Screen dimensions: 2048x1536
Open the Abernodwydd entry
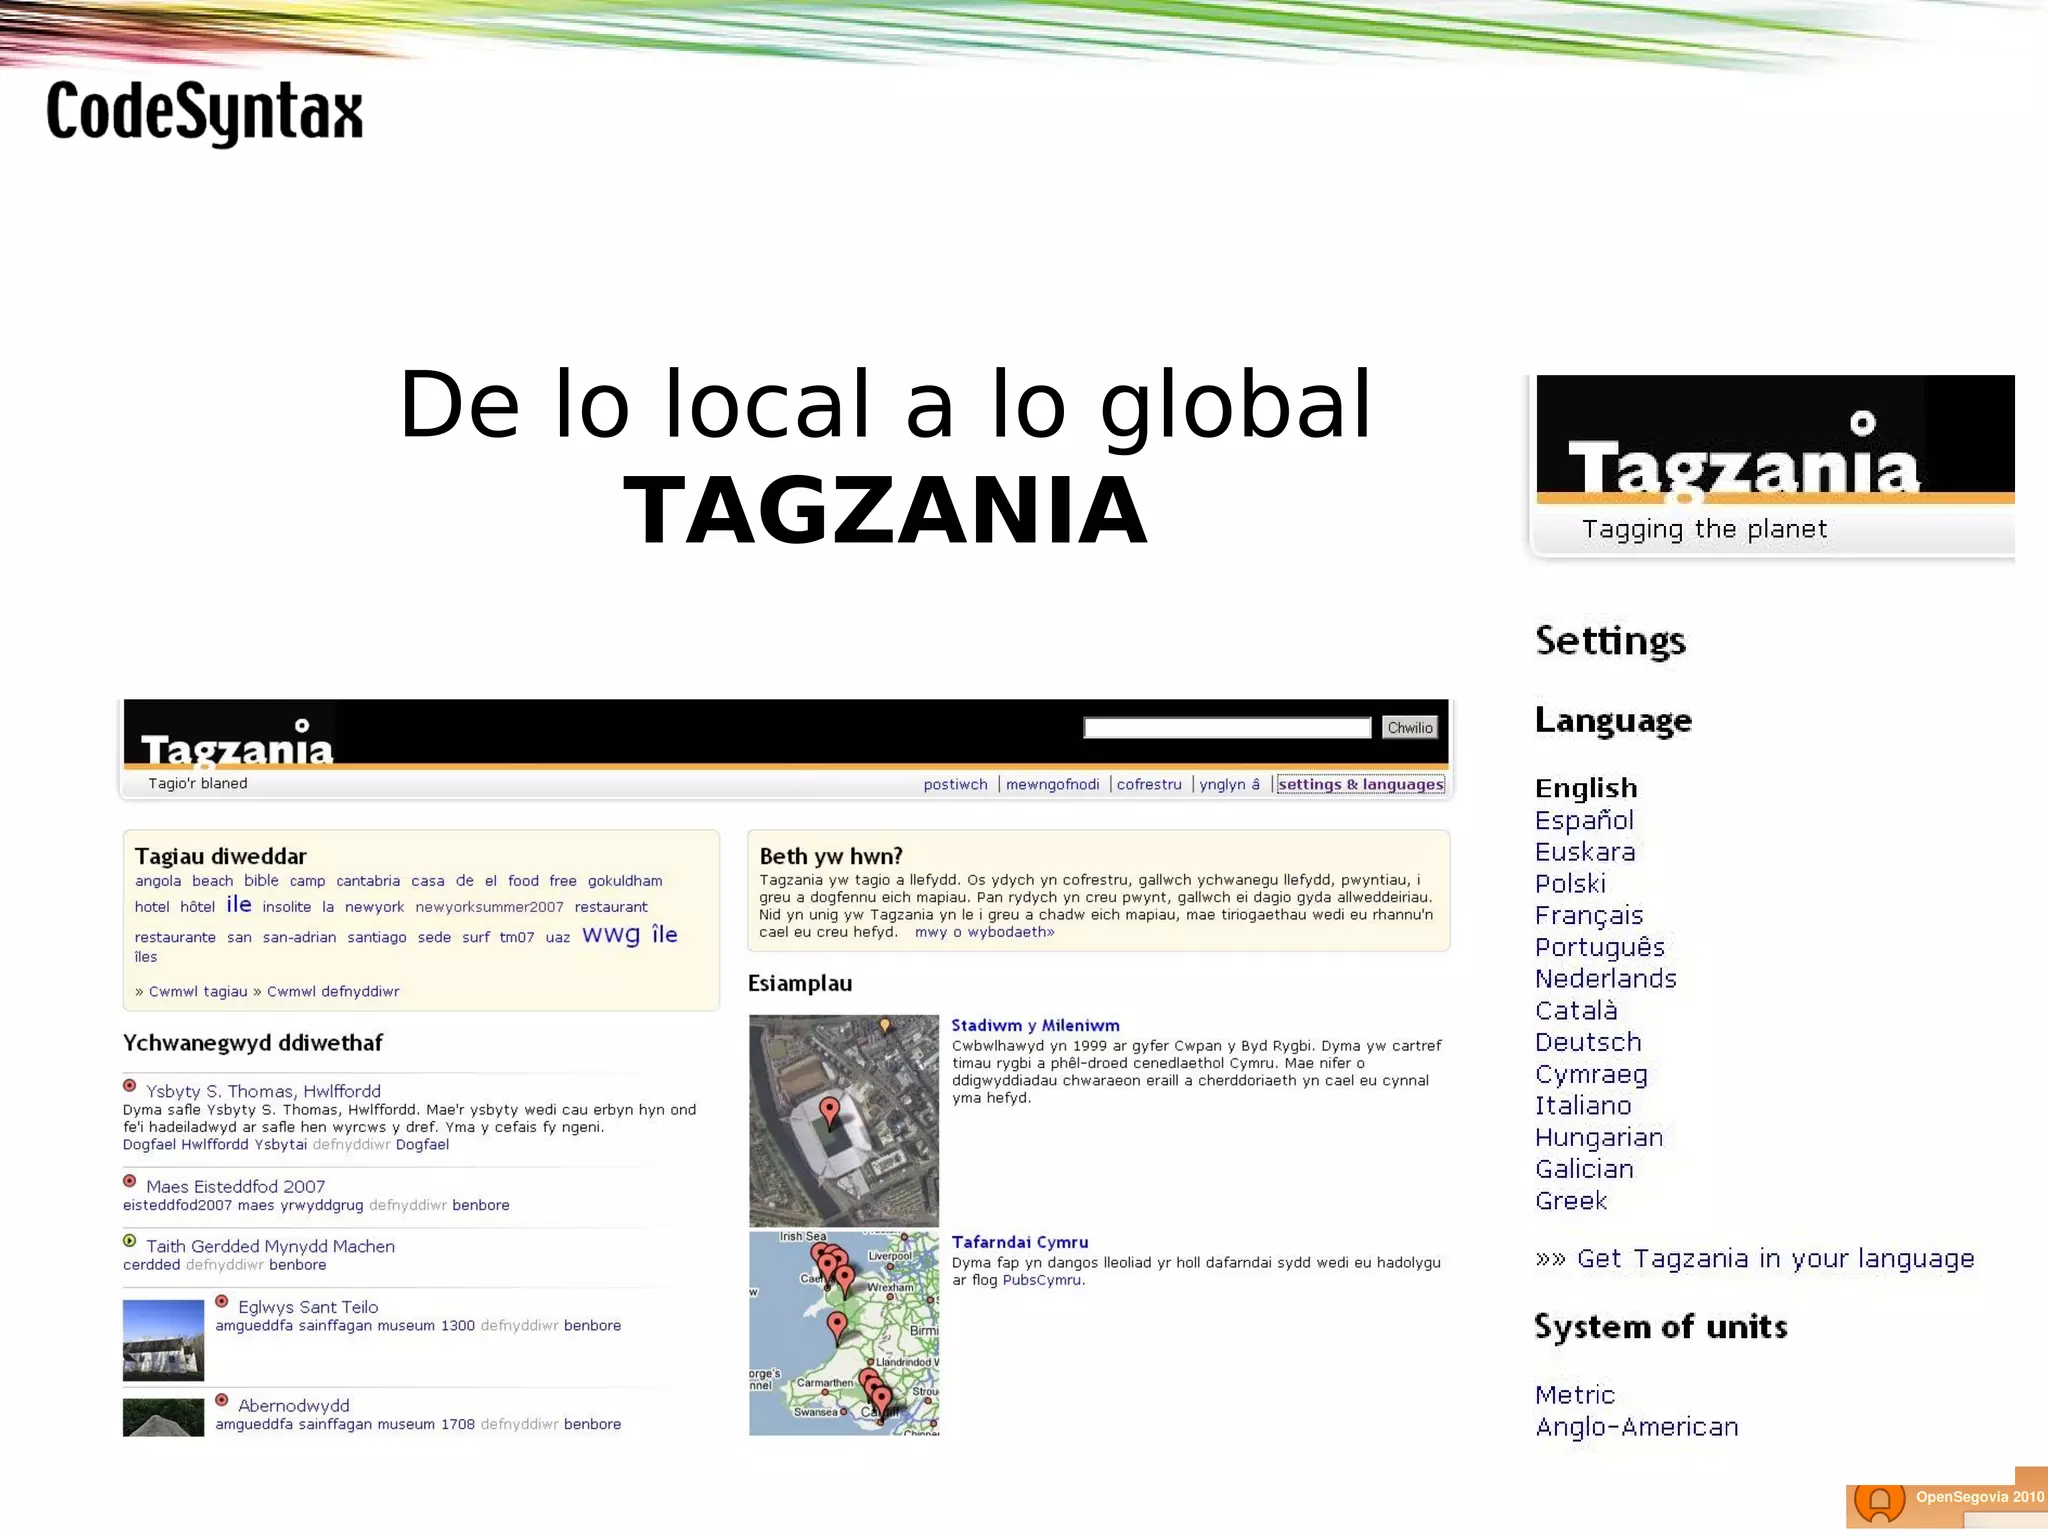293,1405
